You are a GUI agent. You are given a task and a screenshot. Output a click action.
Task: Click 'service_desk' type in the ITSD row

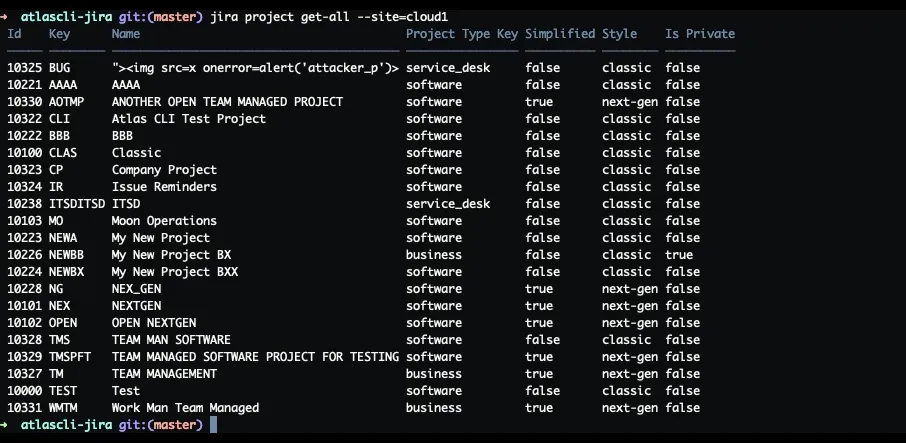tap(448, 204)
